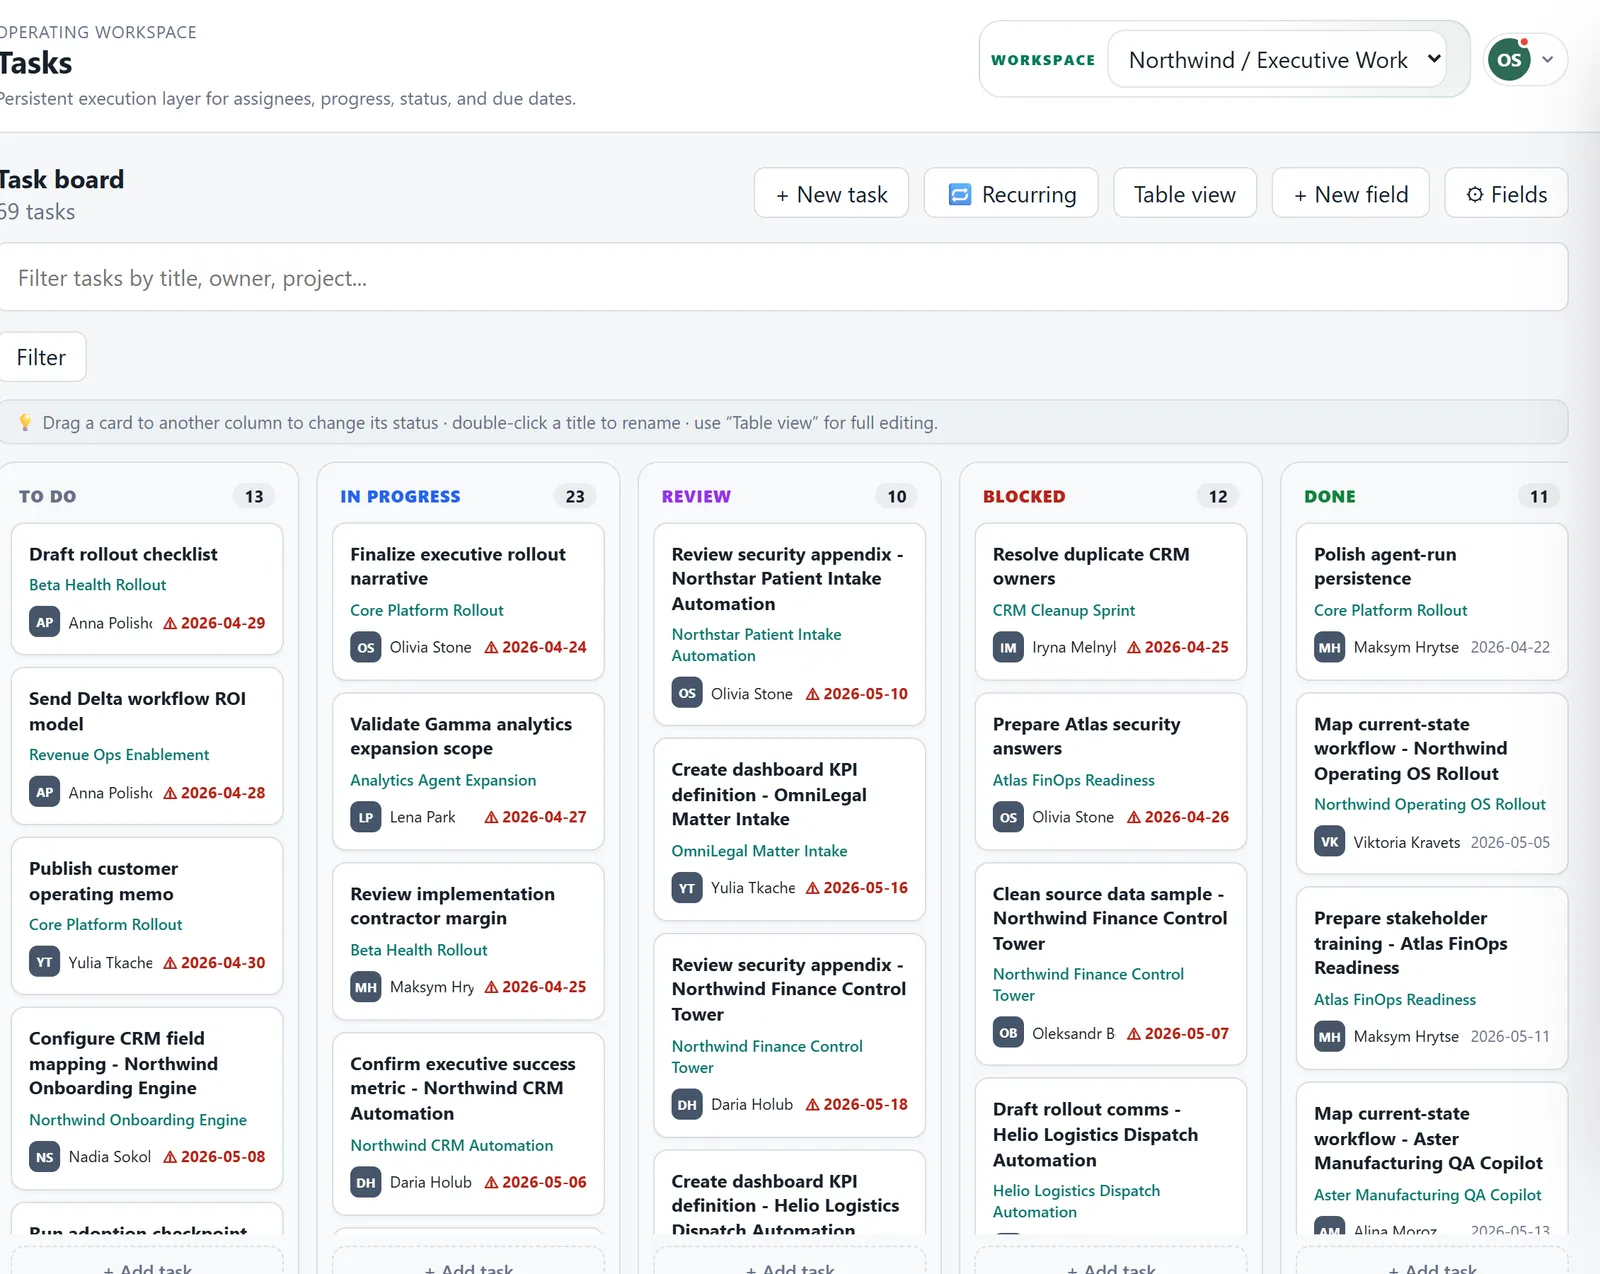1600x1274 pixels.
Task: Open the Northwind Operating OS Rollout project link
Action: pyautogui.click(x=1430, y=804)
